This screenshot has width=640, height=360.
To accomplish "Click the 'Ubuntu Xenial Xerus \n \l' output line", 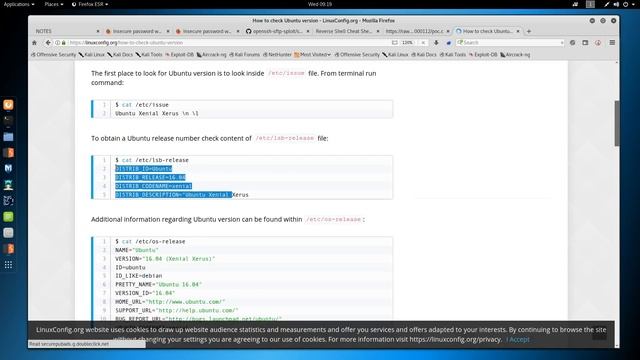I will tap(157, 113).
